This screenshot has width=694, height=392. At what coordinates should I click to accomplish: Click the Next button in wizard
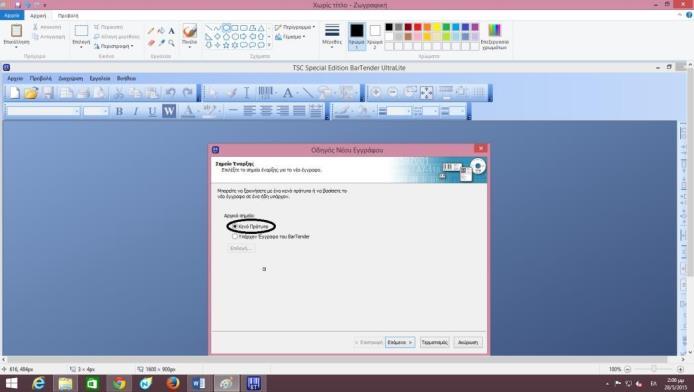(400, 342)
